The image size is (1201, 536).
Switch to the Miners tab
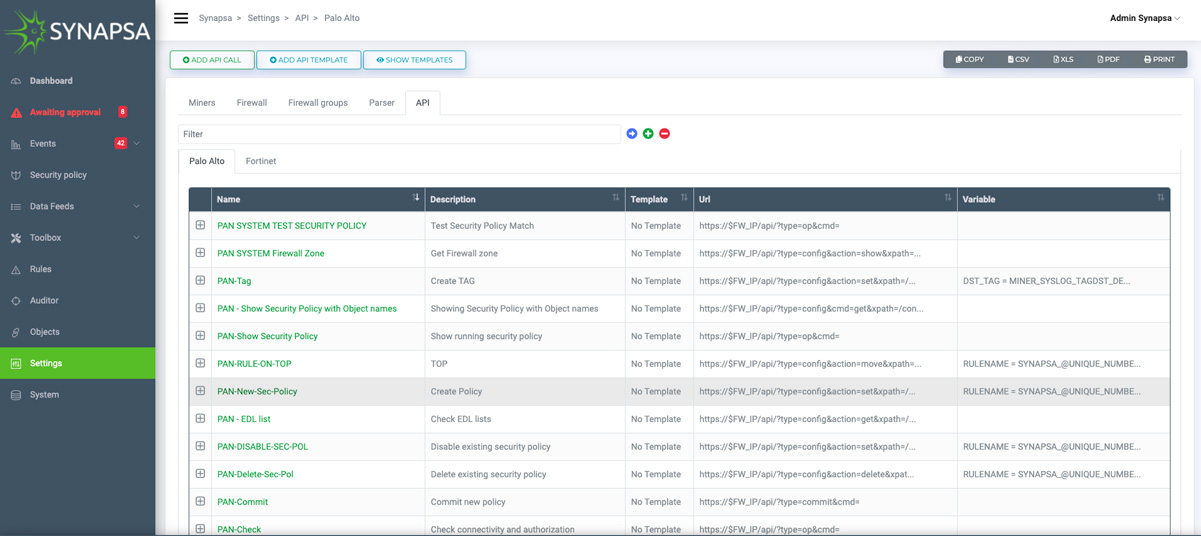[x=202, y=103]
